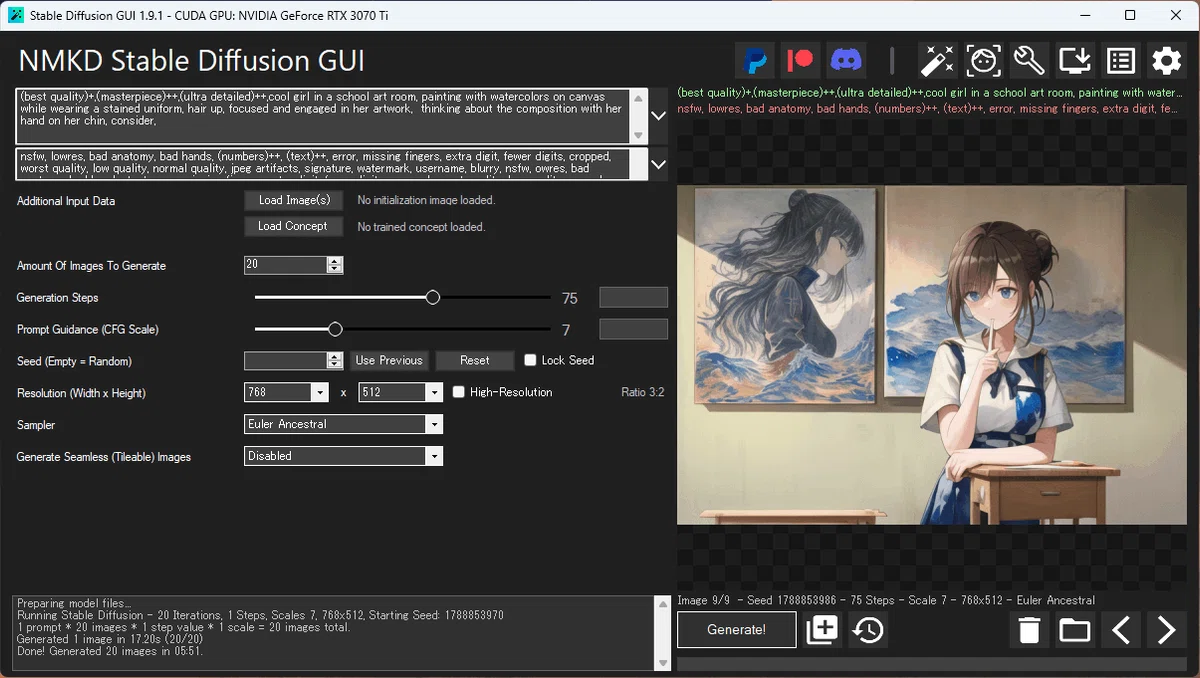Open the installer download icon

point(1075,60)
